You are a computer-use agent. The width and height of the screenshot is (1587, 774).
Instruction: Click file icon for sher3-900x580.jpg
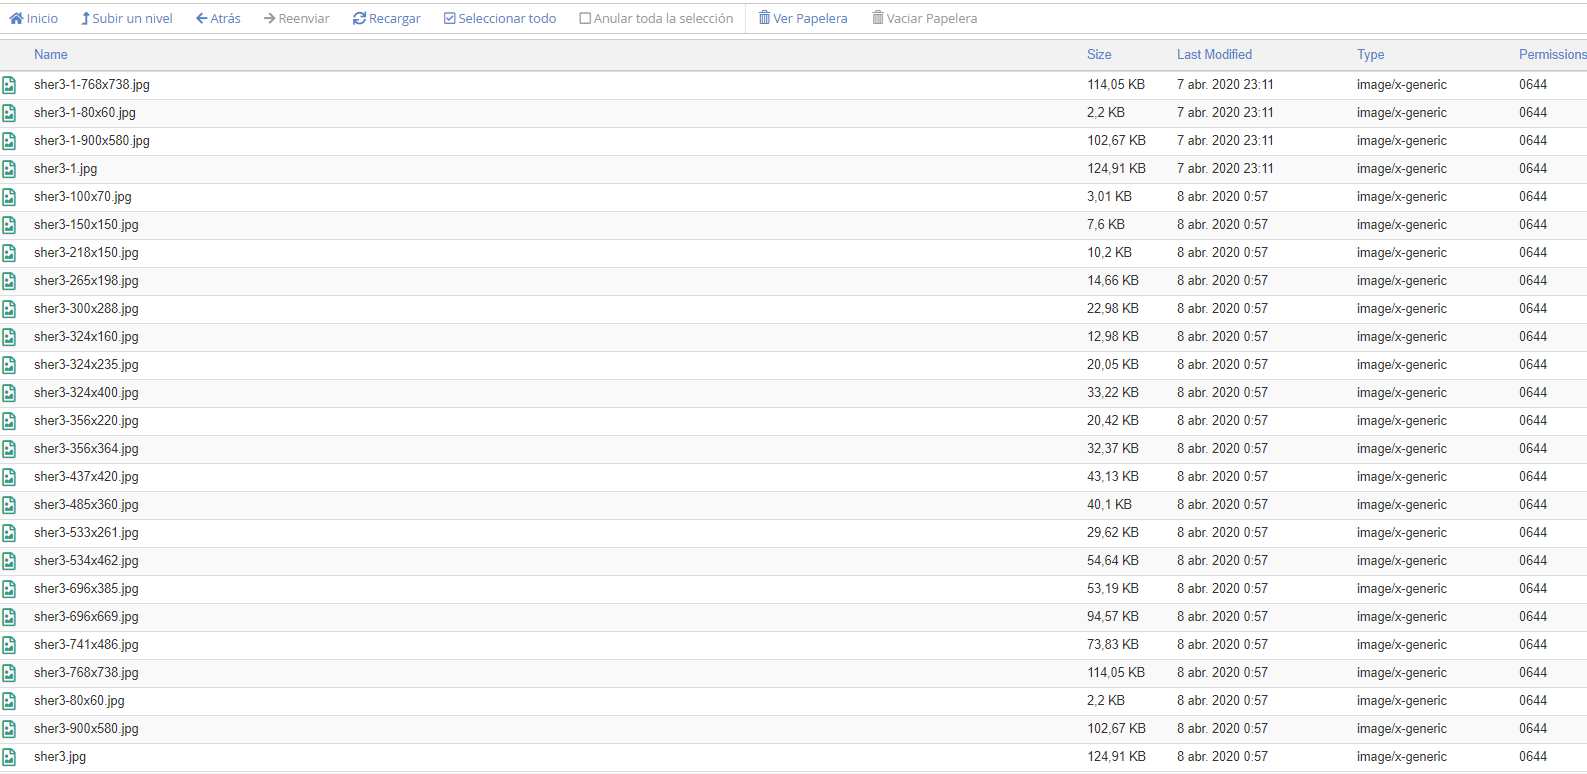click(x=9, y=729)
